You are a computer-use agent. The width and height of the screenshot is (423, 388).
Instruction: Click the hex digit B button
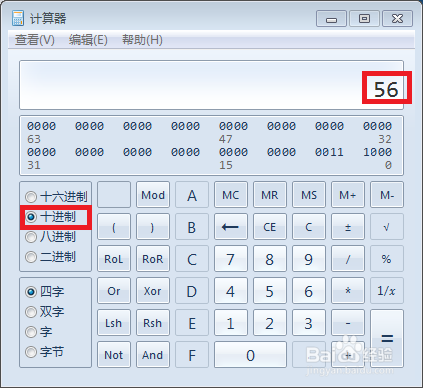pyautogui.click(x=192, y=227)
